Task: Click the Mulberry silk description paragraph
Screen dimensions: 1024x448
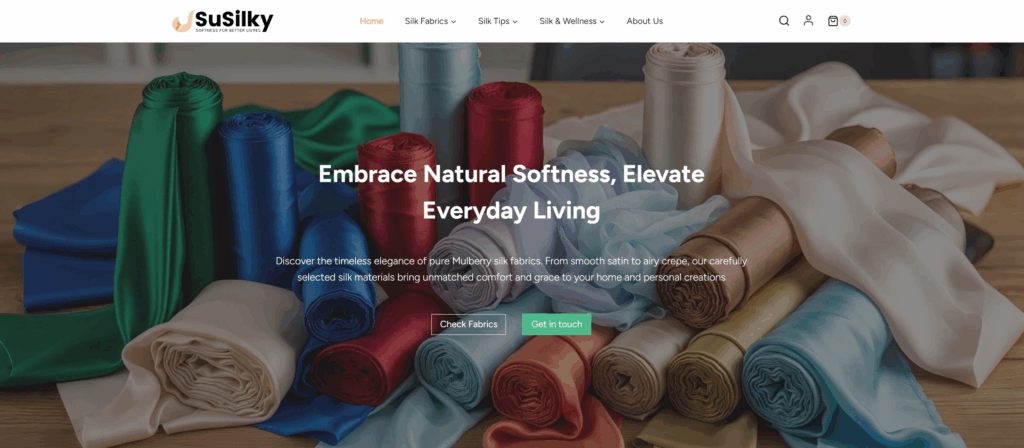Action: (x=511, y=269)
